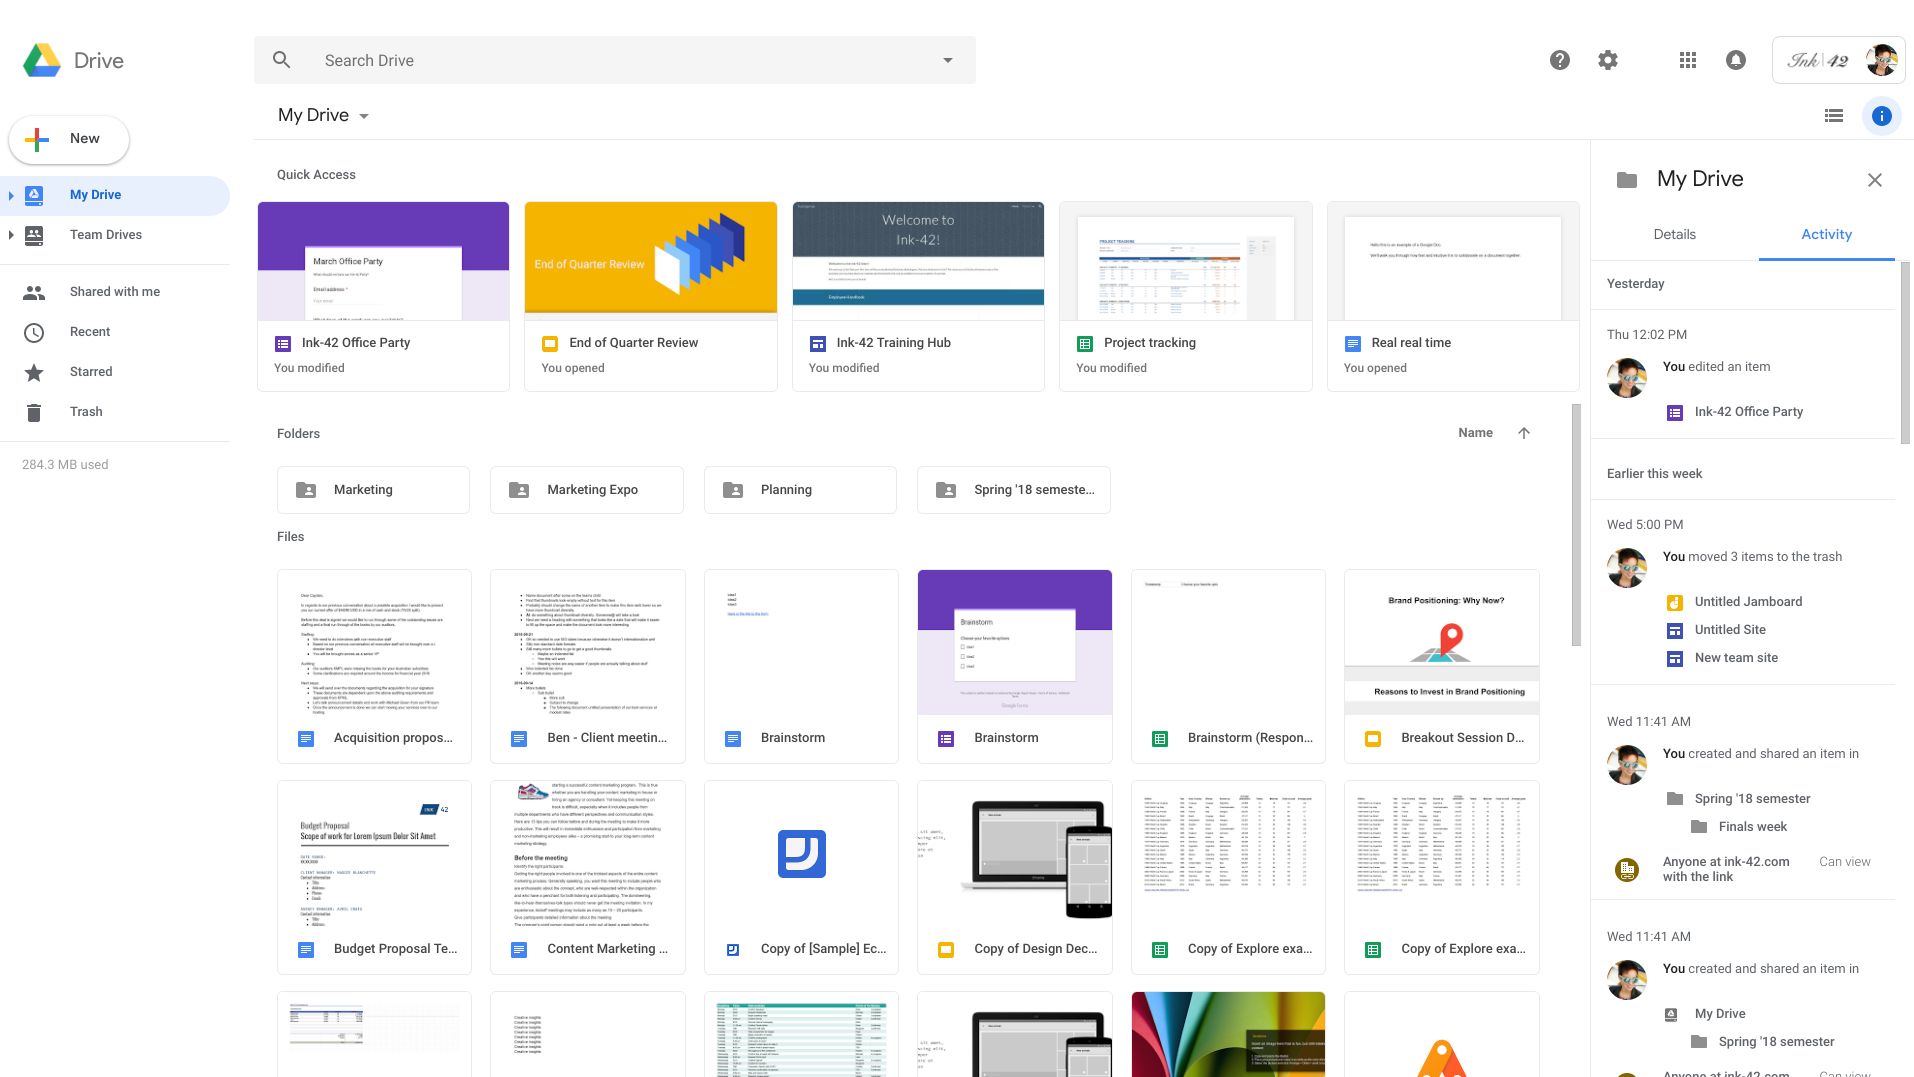Screen dimensions: 1914x1077
Task: Open the Google apps grid icon
Action: [1688, 60]
